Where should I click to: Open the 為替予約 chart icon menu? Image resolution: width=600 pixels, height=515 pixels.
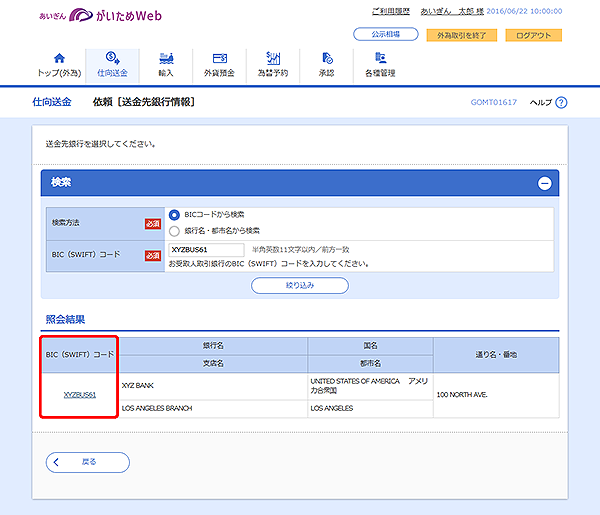point(273,58)
